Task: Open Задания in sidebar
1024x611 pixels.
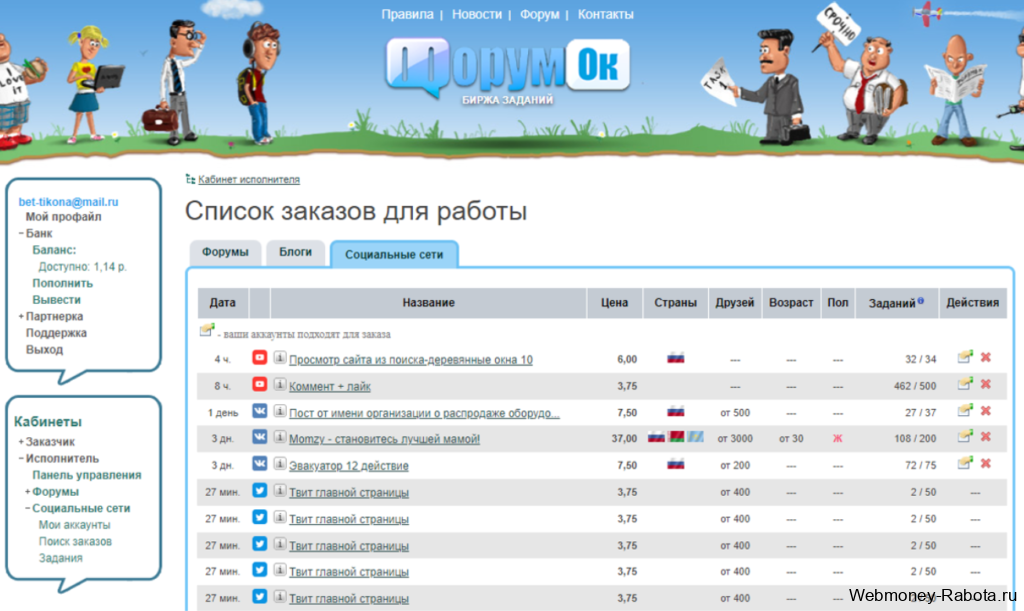Action: pos(61,558)
